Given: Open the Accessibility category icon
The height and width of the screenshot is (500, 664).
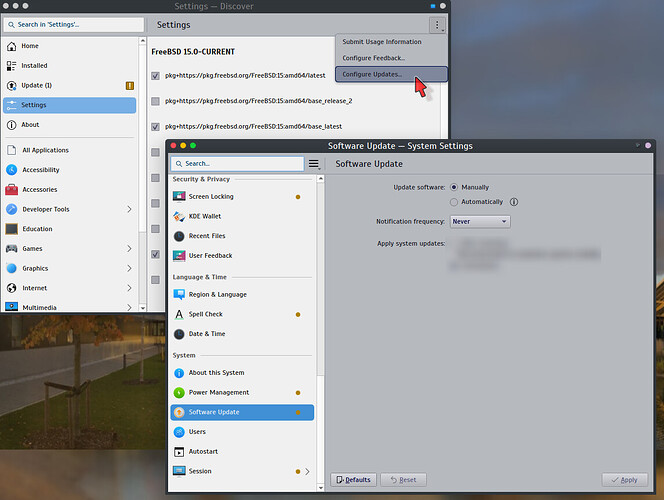Looking at the screenshot, I should (11, 170).
